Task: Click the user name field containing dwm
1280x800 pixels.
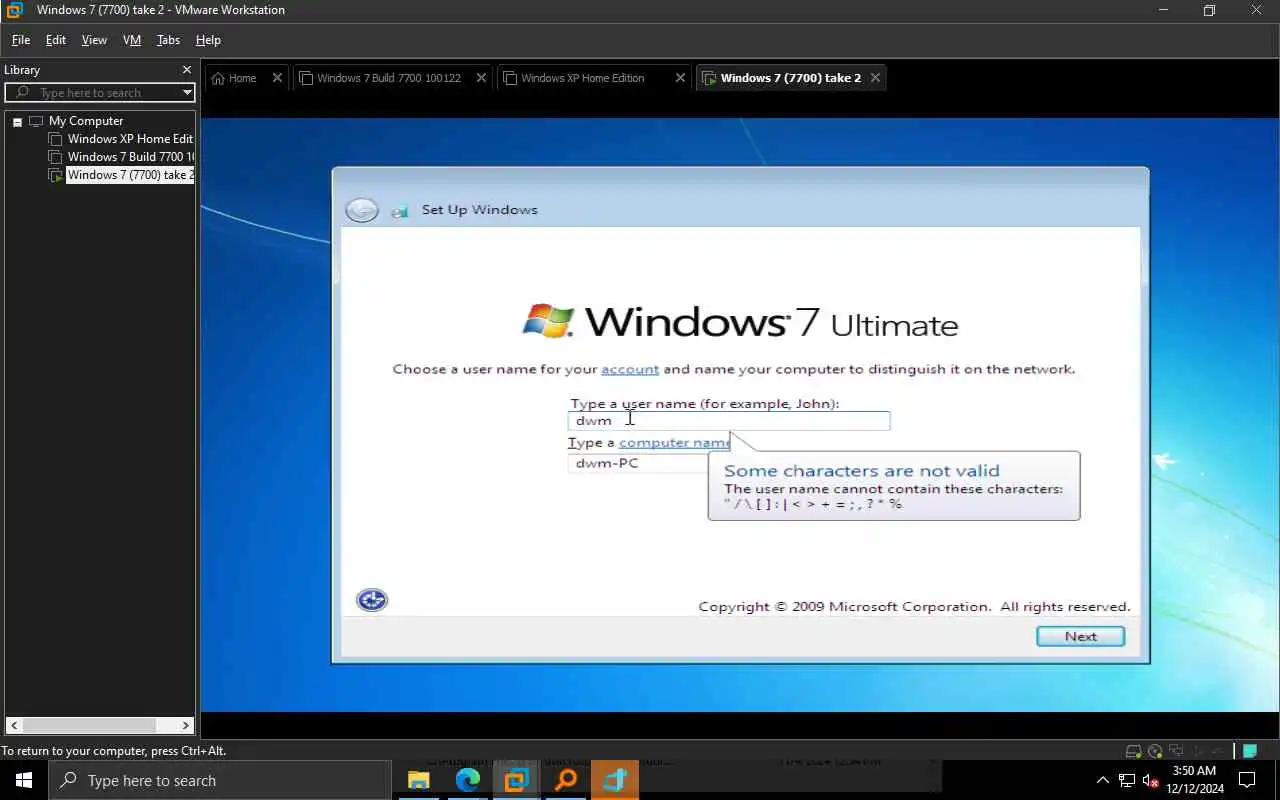Action: [729, 421]
